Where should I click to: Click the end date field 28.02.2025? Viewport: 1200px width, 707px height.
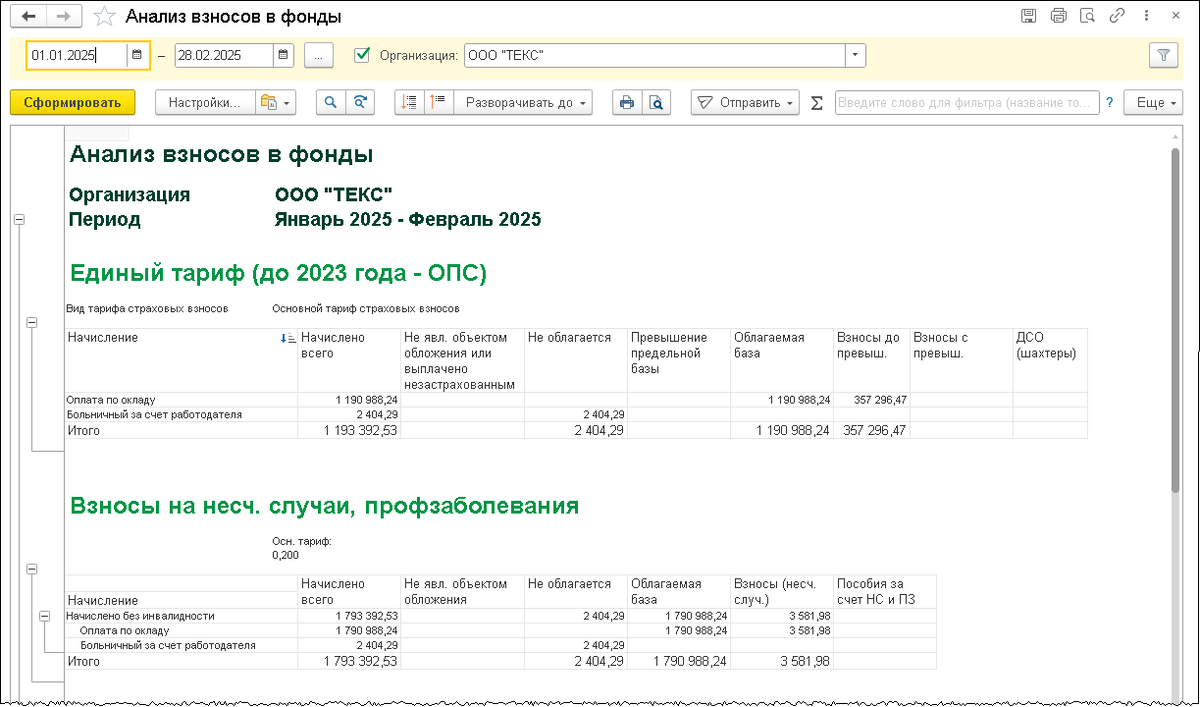(223, 56)
